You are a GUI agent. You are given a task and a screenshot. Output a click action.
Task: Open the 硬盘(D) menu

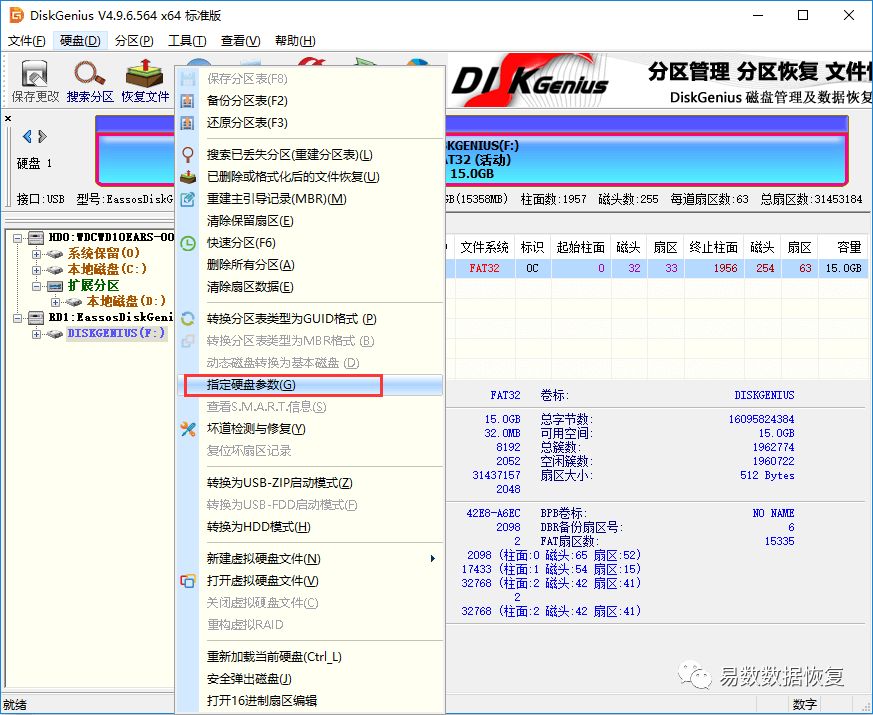80,41
